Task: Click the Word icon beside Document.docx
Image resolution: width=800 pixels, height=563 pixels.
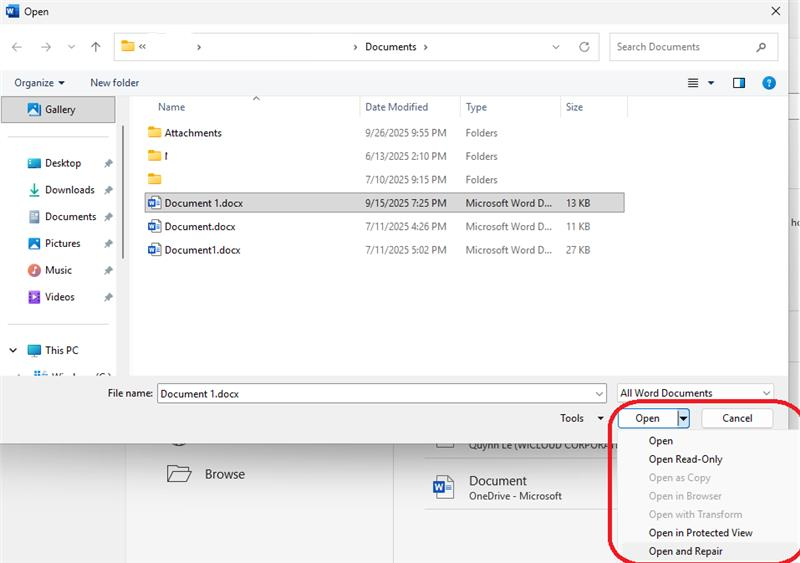Action: (154, 226)
